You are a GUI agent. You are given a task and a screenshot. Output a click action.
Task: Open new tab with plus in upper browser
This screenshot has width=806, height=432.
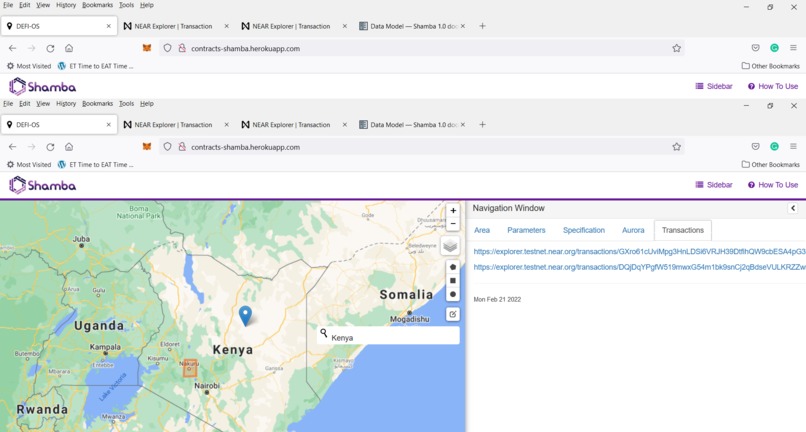coord(482,26)
